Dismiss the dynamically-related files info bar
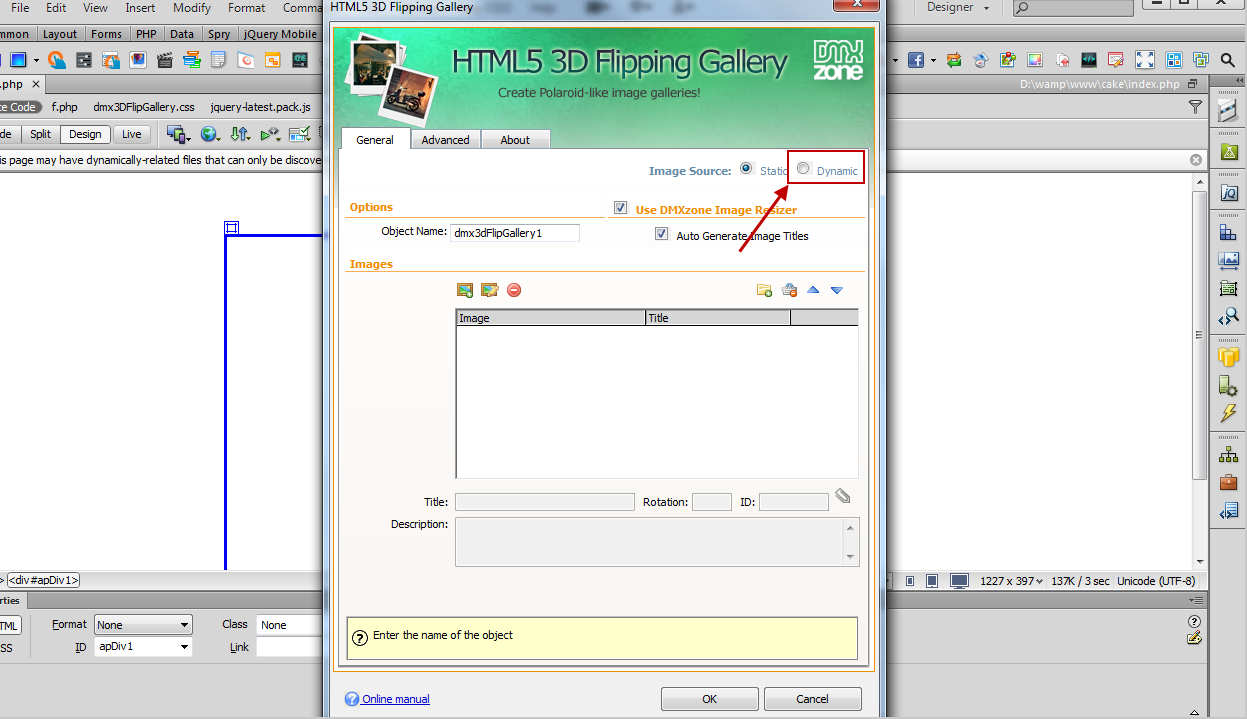 [1195, 159]
